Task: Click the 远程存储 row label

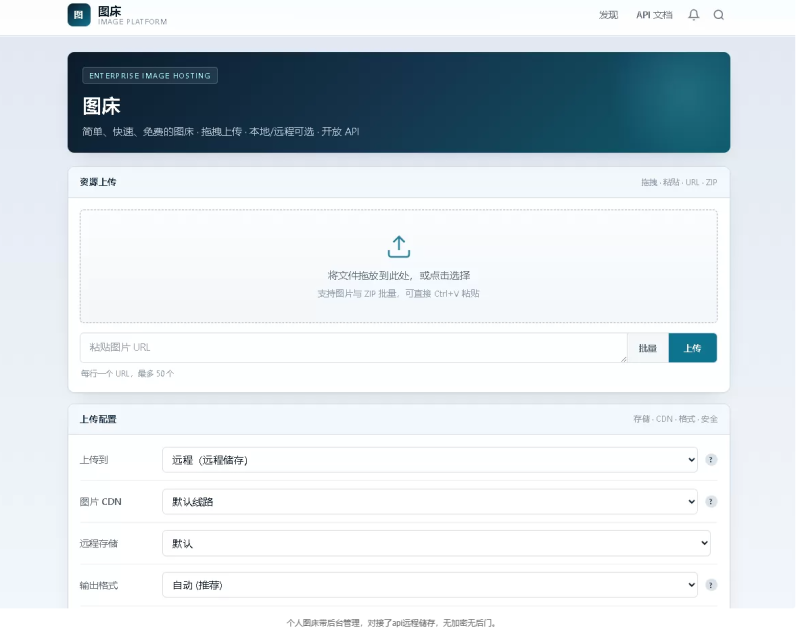Action: [98, 543]
